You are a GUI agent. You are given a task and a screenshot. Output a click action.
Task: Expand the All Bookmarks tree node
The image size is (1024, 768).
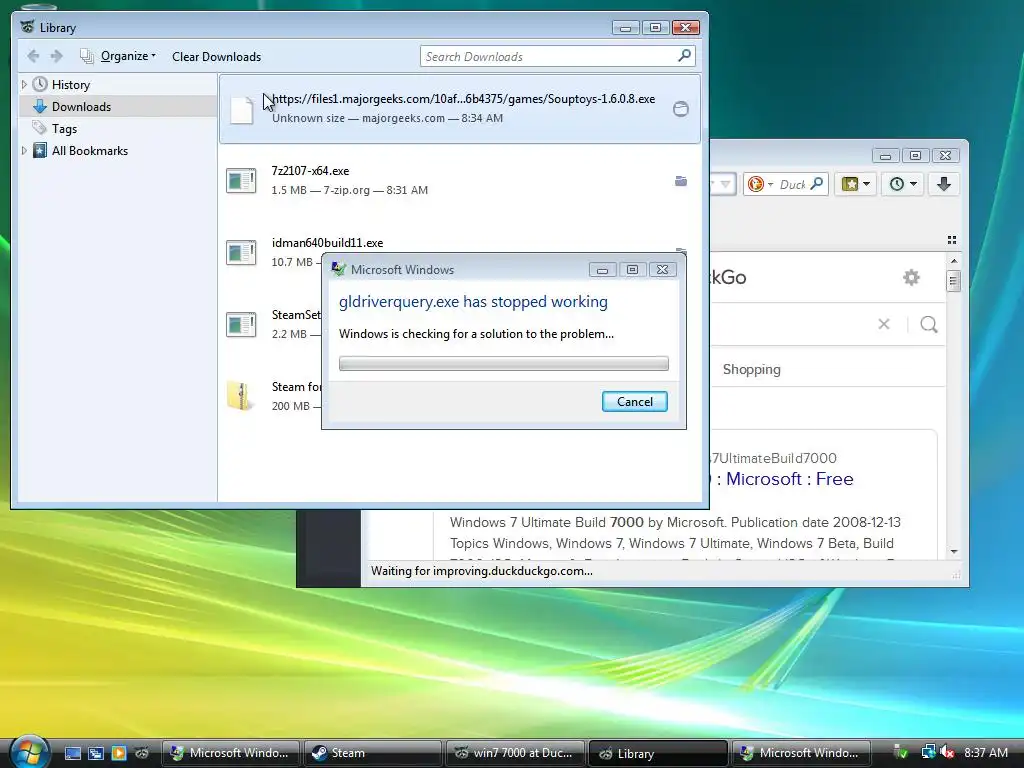tap(24, 150)
